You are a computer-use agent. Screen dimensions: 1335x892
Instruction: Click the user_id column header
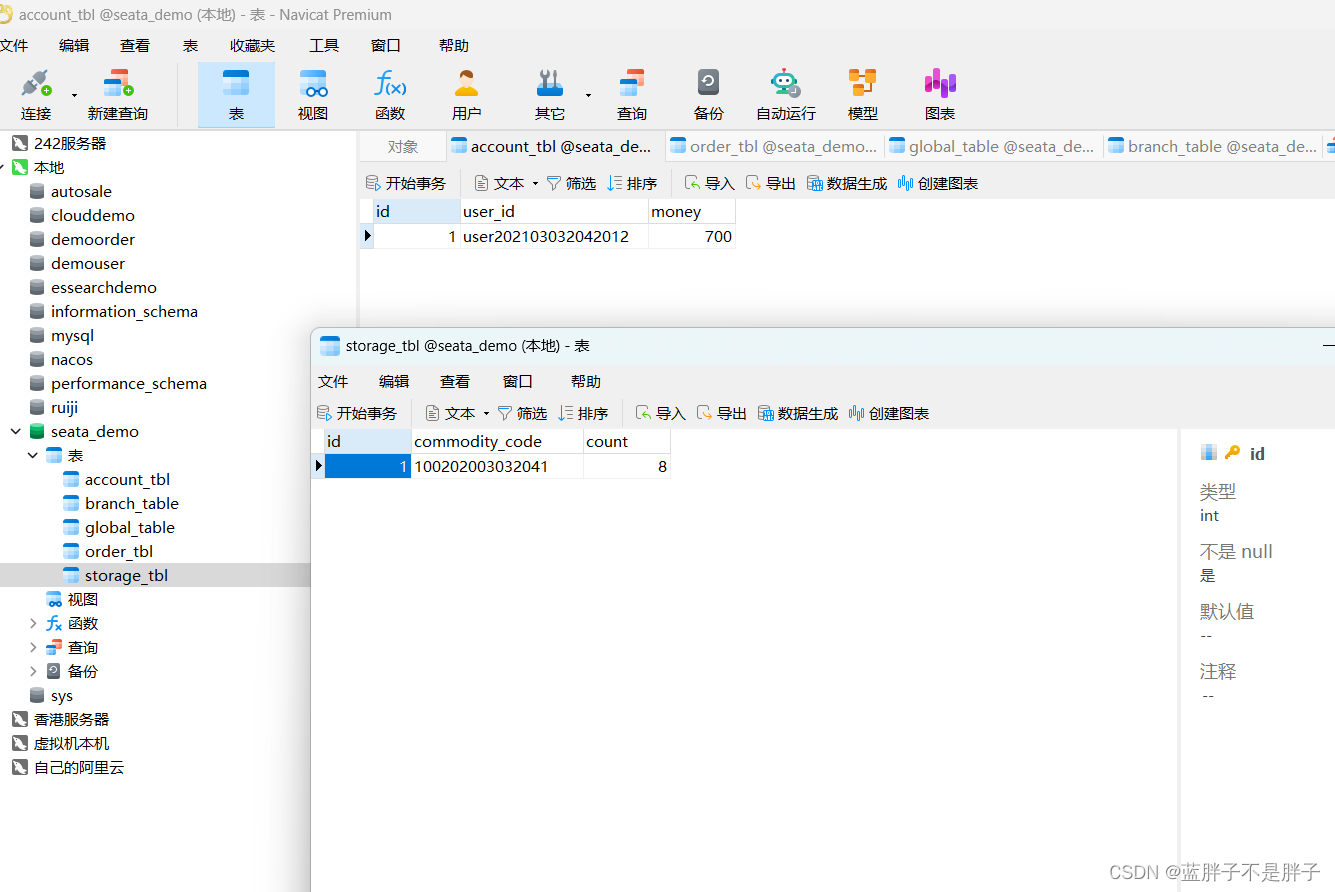(554, 211)
